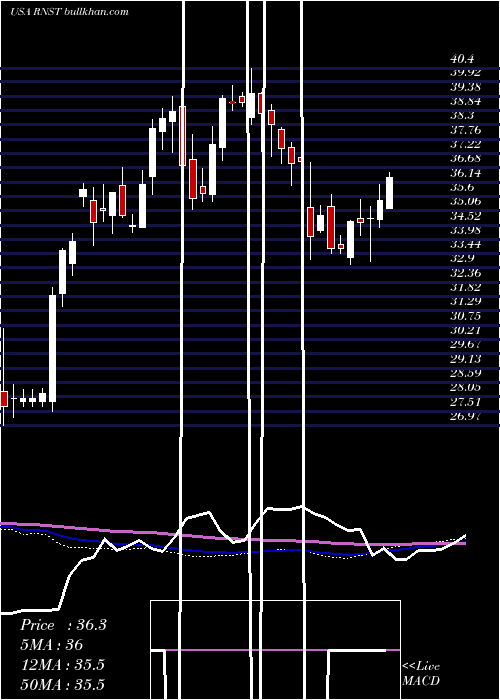Screen dimensions: 500x700
Task: Click the '5MA : 36' readout
Action: [x=52, y=645]
